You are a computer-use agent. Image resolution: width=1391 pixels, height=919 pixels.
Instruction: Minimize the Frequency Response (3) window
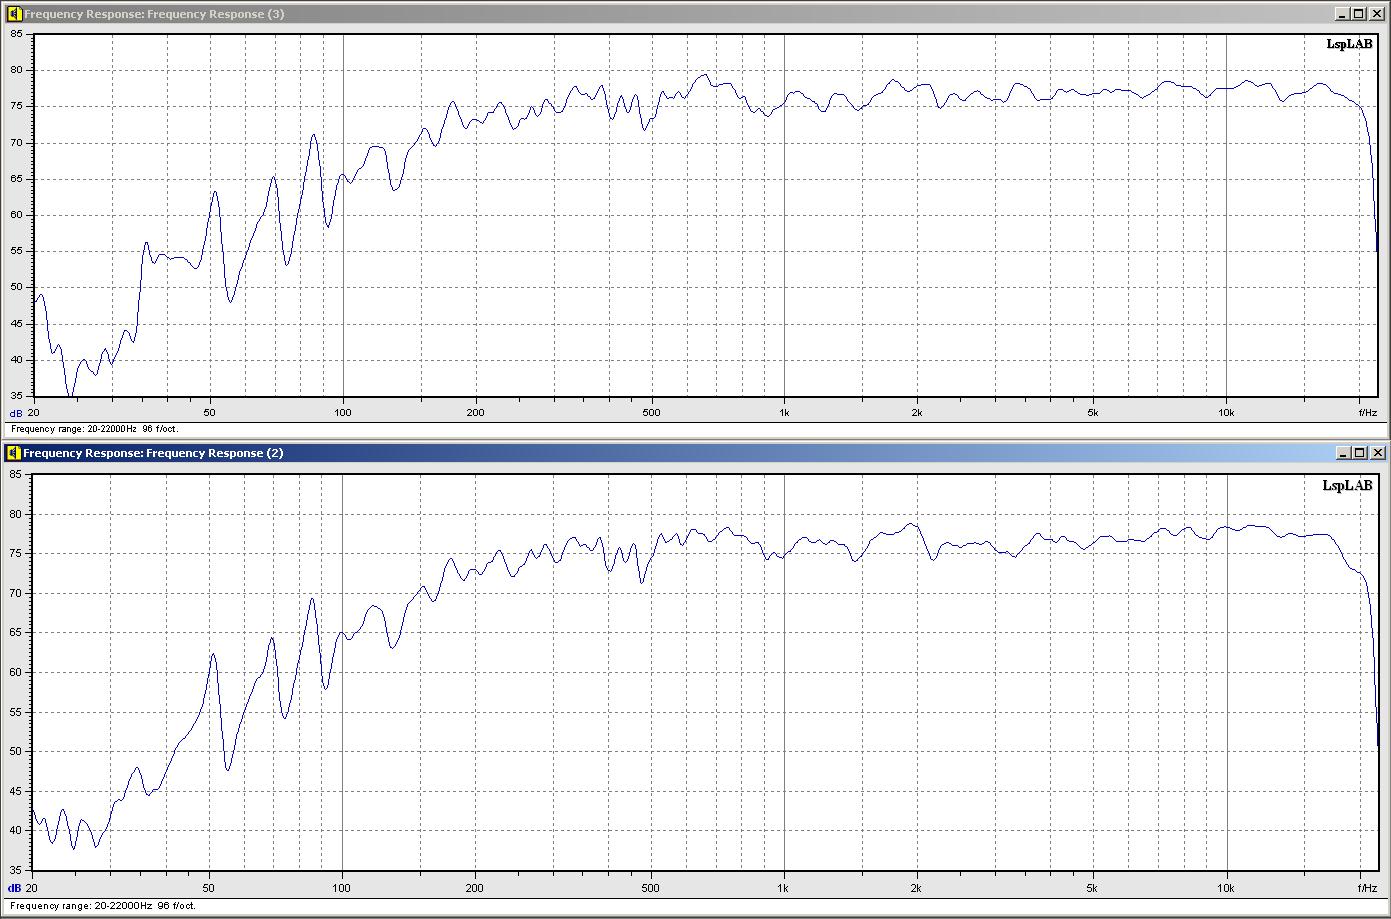click(1341, 14)
